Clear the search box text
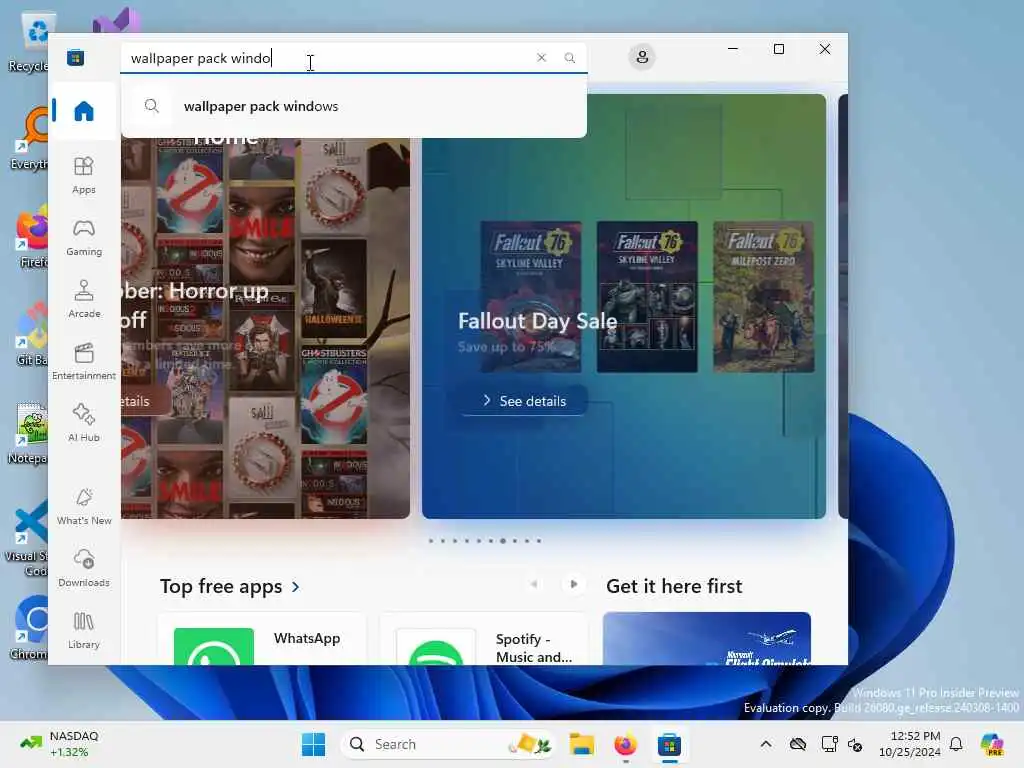The height and width of the screenshot is (768, 1024). click(x=541, y=57)
